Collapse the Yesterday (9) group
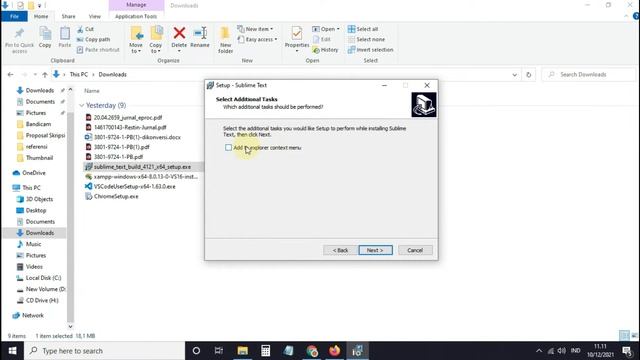The image size is (640, 360). (x=82, y=105)
